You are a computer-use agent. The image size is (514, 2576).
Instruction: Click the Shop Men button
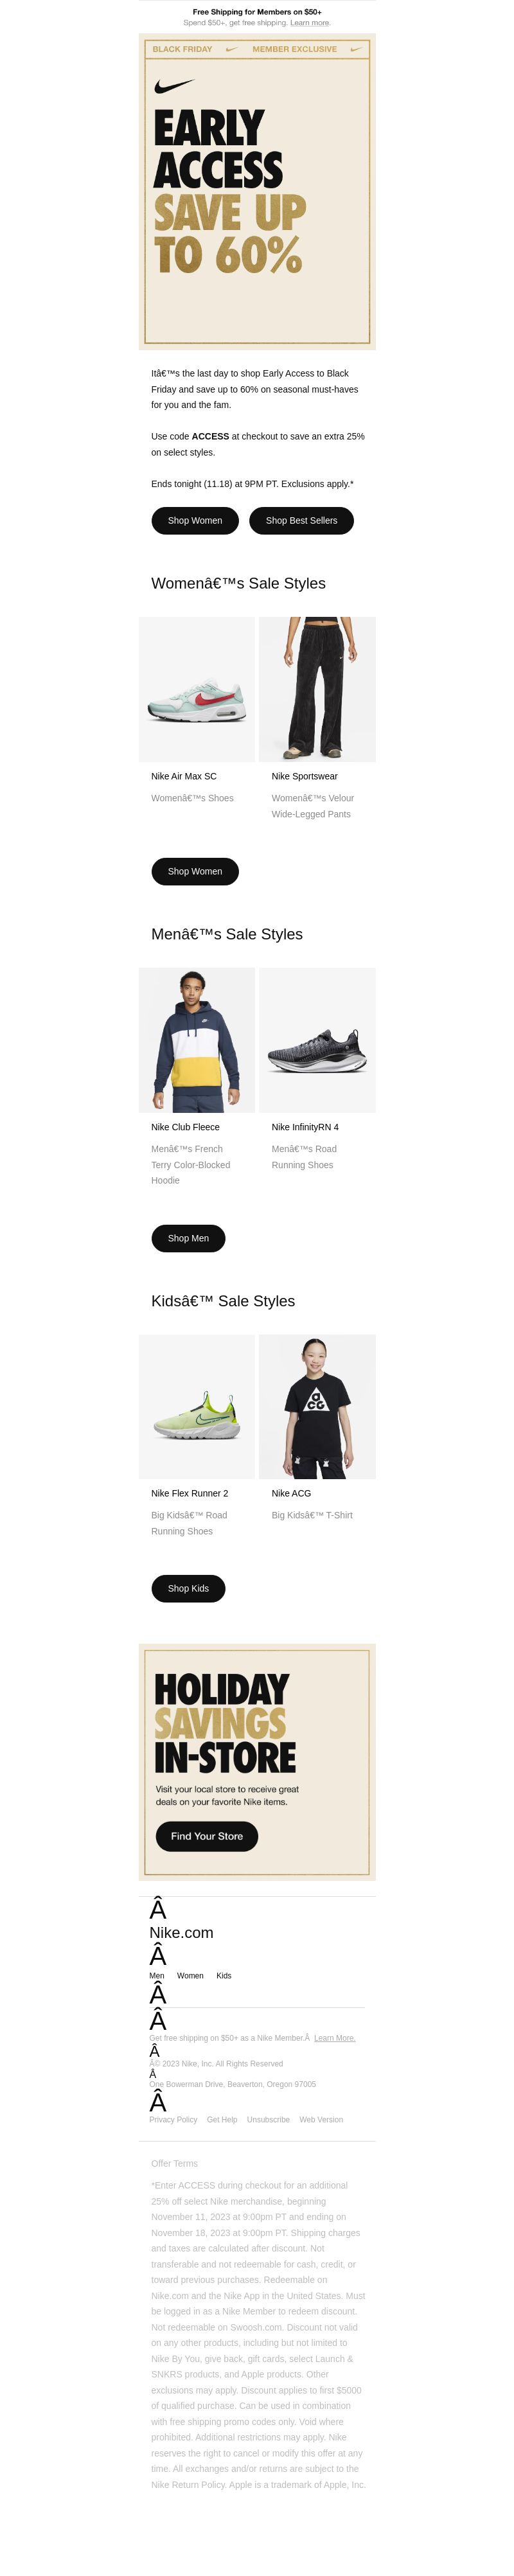click(188, 1238)
